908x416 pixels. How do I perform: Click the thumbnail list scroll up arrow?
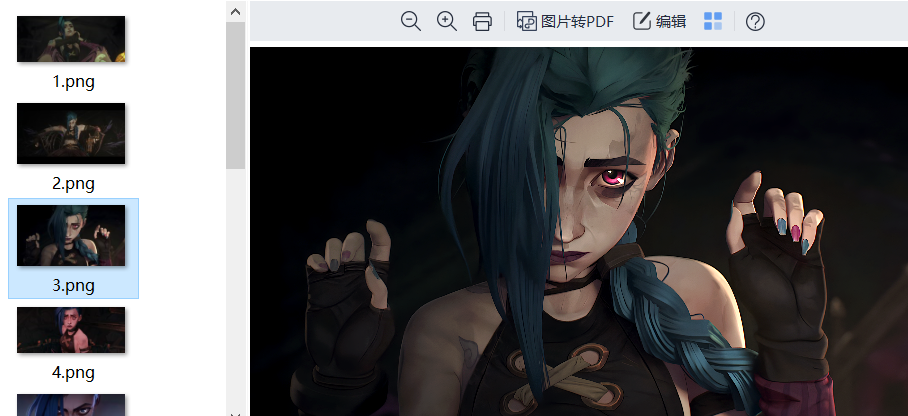(x=235, y=11)
